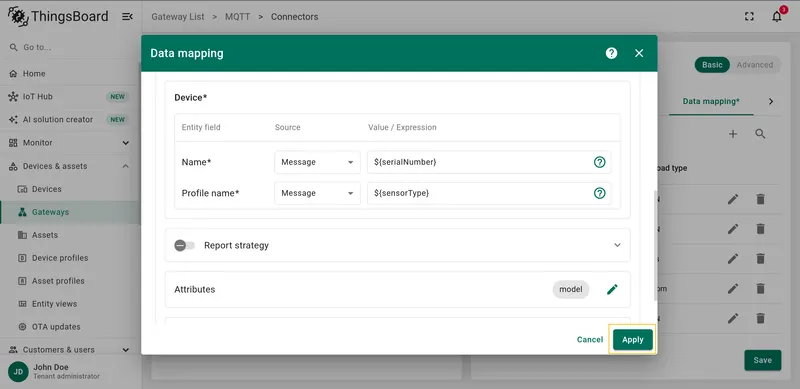Viewport: 800px width, 389px height.
Task: Edit the first mapping row
Action: click(x=733, y=199)
